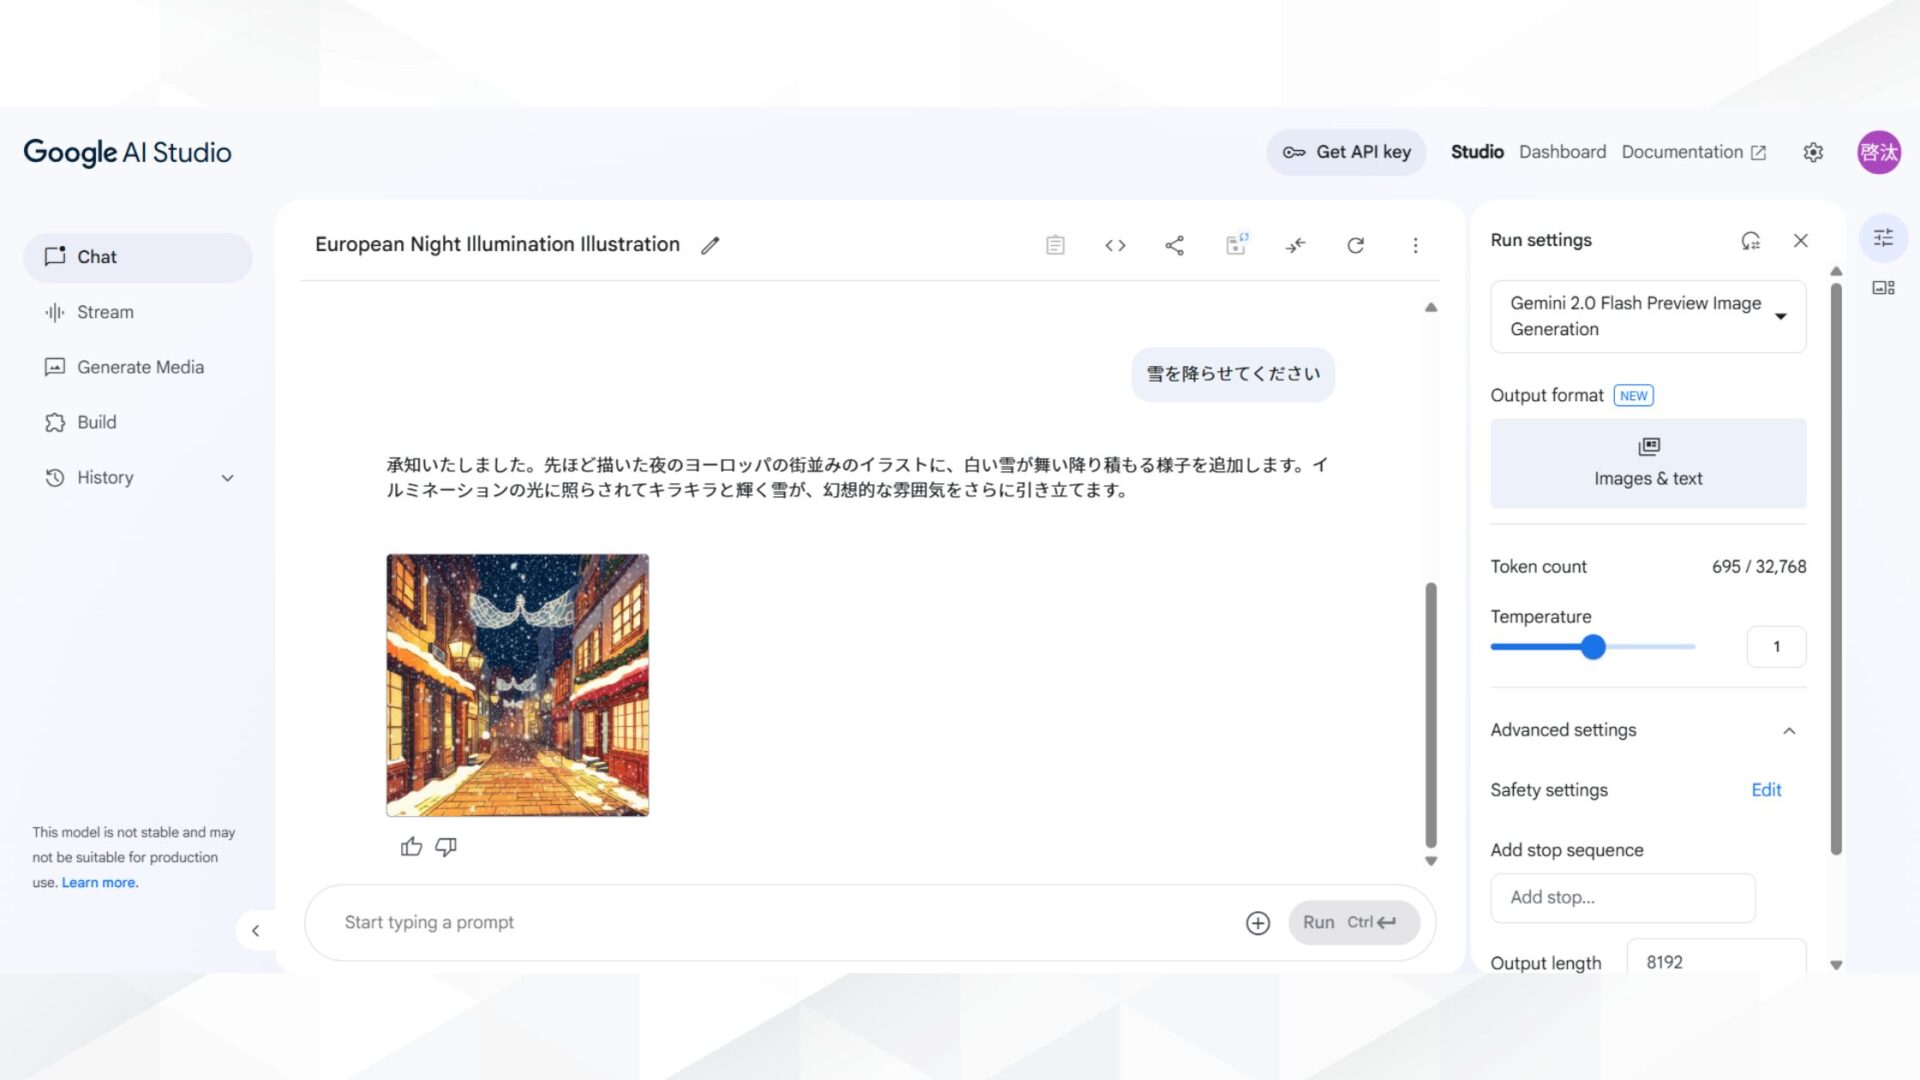Open Documentation in a new tab
This screenshot has height=1080, width=1920.
coord(1692,152)
